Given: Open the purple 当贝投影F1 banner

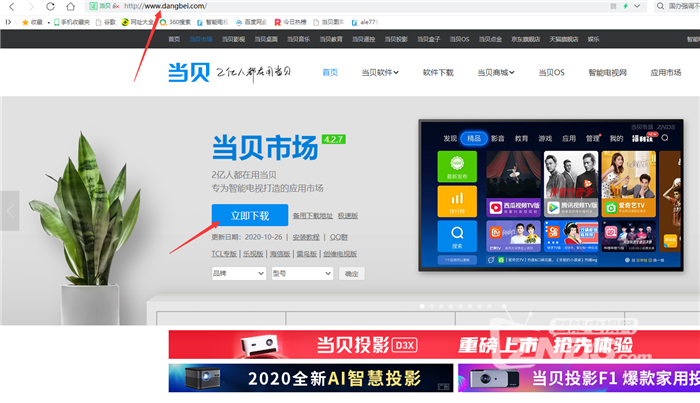Looking at the screenshot, I should click(579, 378).
